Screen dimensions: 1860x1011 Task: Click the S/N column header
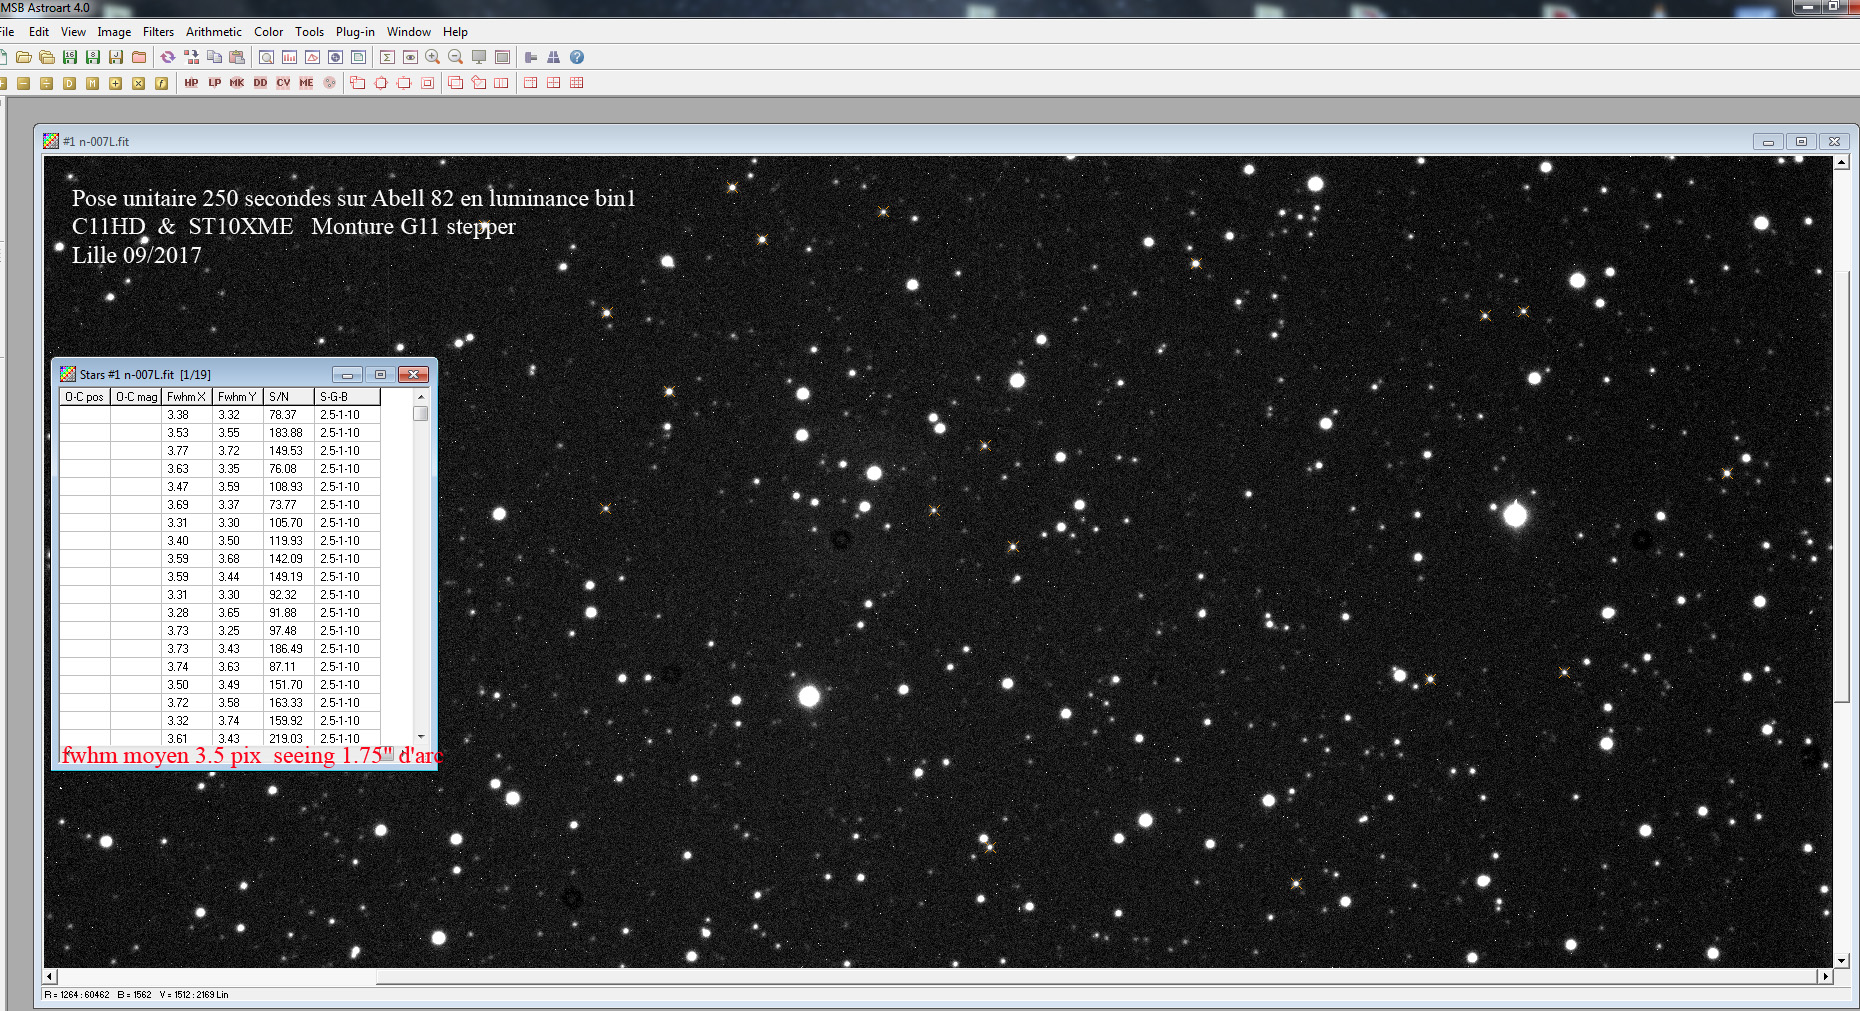[x=289, y=397]
